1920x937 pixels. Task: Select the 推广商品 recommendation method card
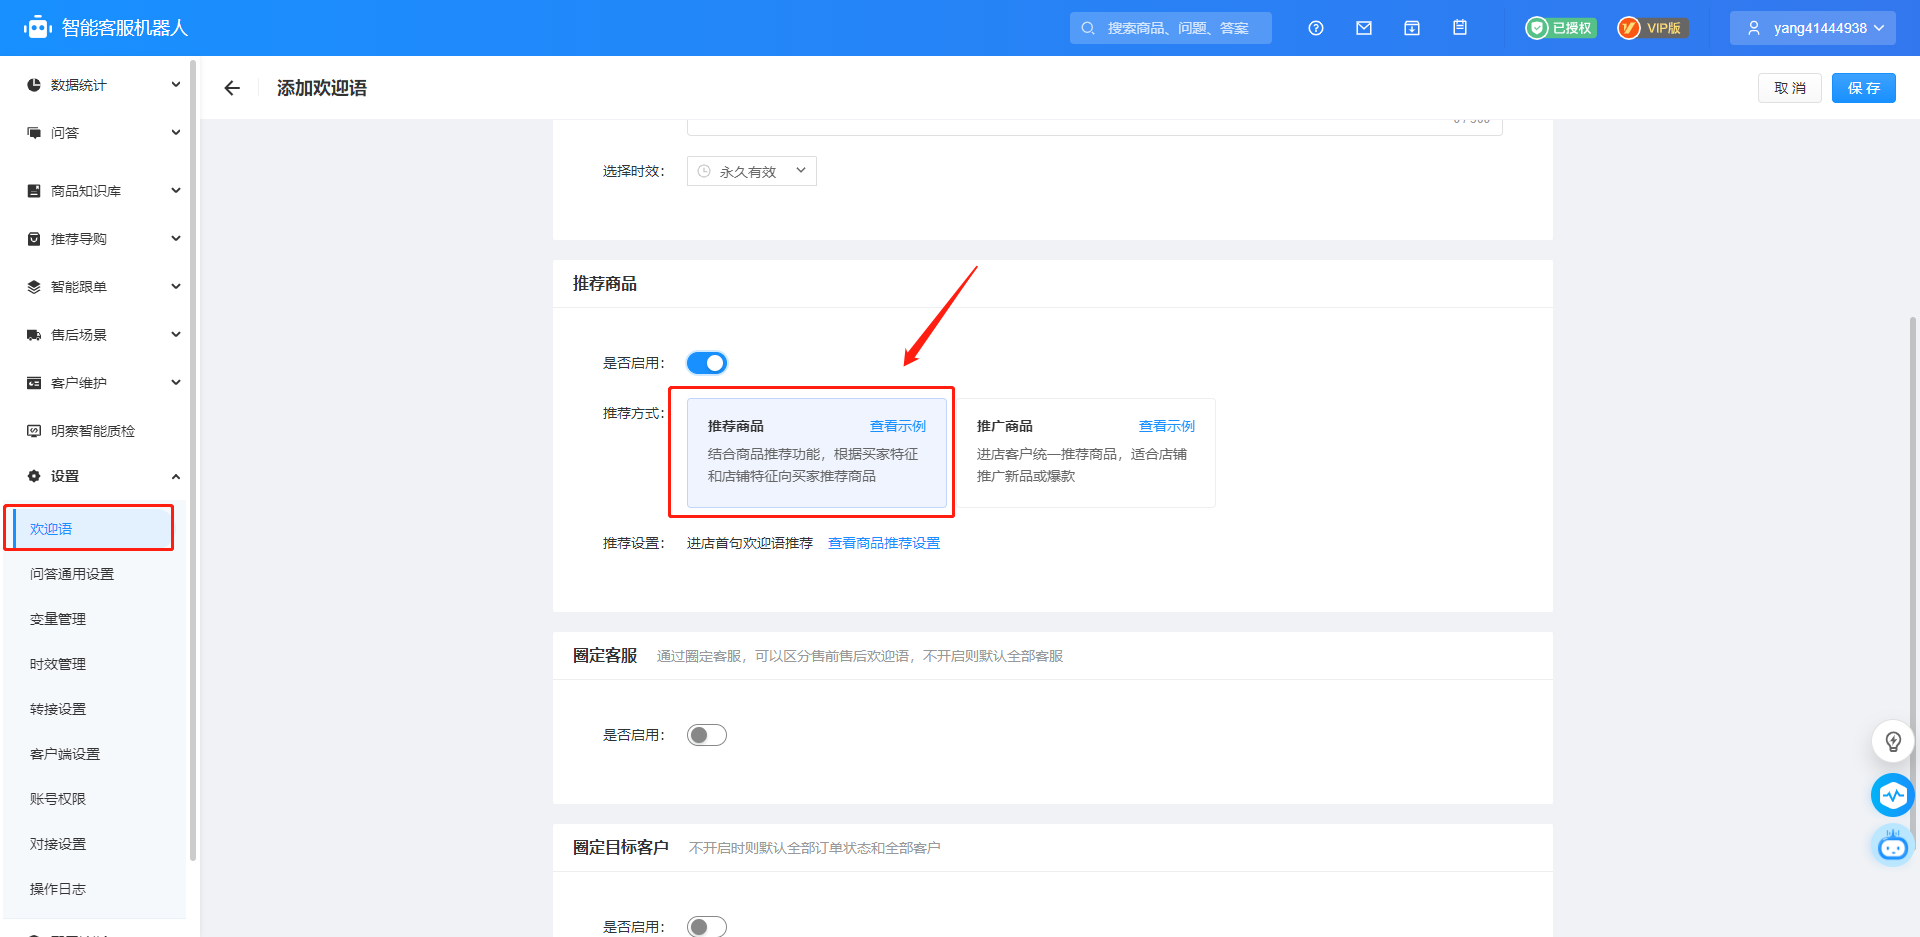tap(1086, 453)
